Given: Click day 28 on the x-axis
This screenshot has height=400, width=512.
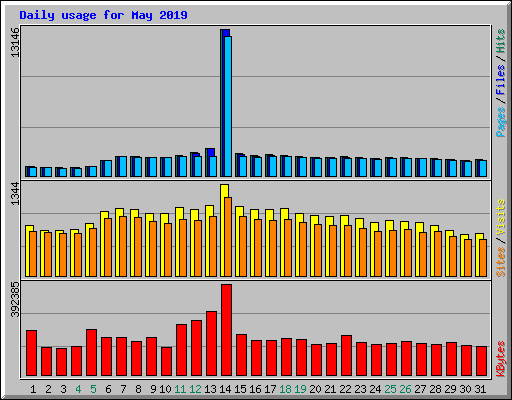Looking at the screenshot, I should point(435,389).
